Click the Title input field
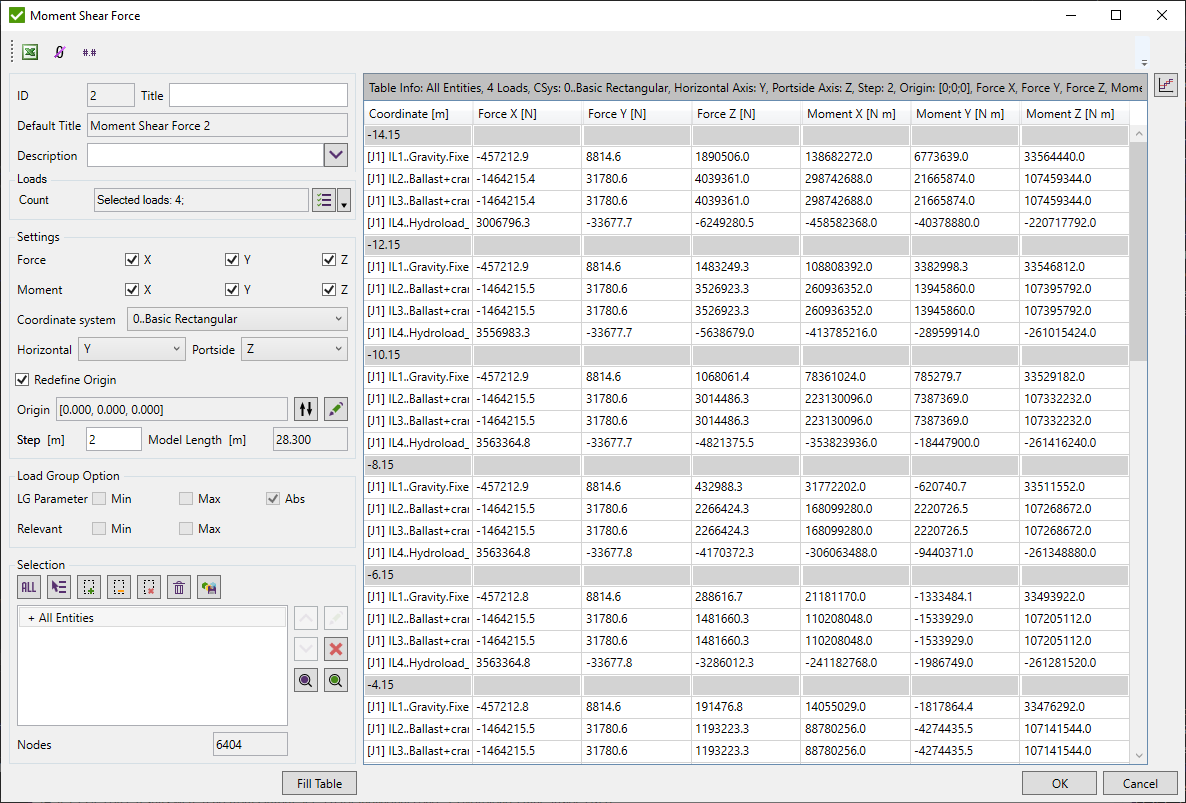This screenshot has width=1186, height=803. (258, 96)
